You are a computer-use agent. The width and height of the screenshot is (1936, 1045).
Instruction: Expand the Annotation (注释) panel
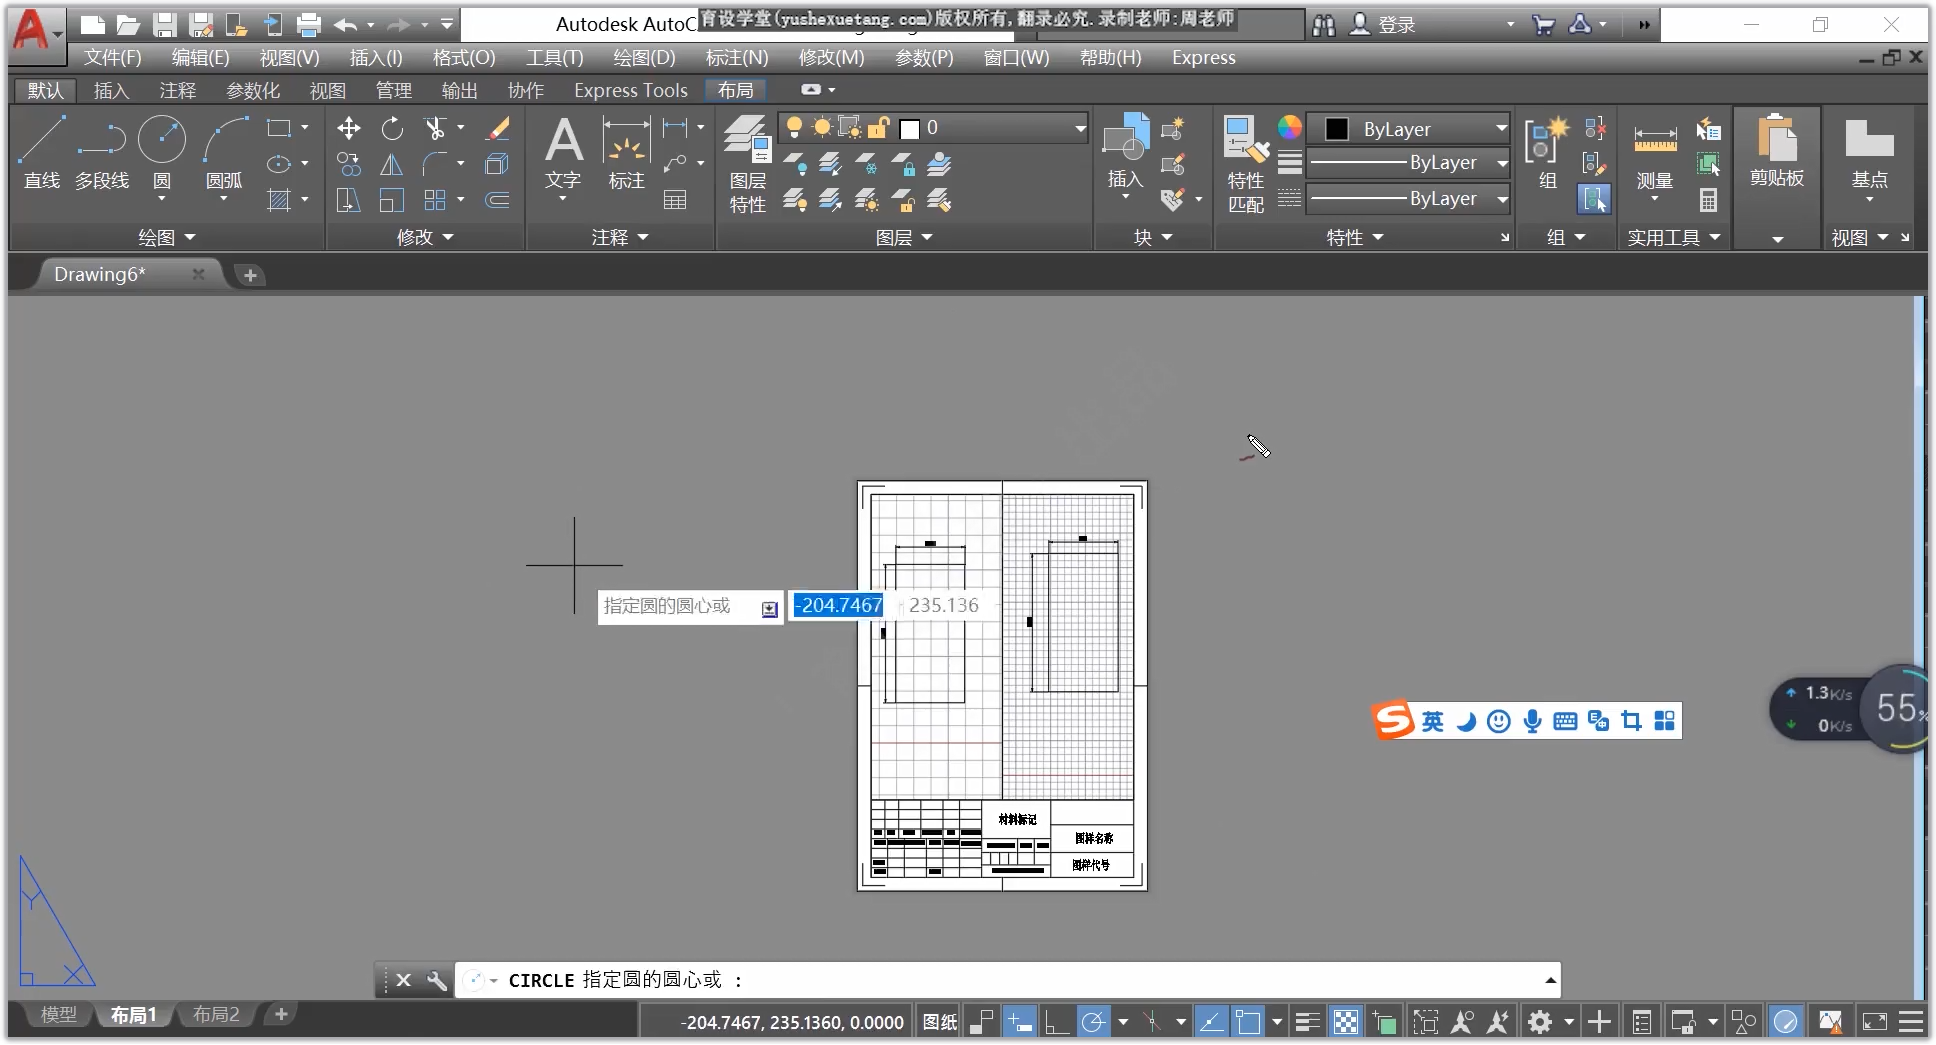pos(620,238)
